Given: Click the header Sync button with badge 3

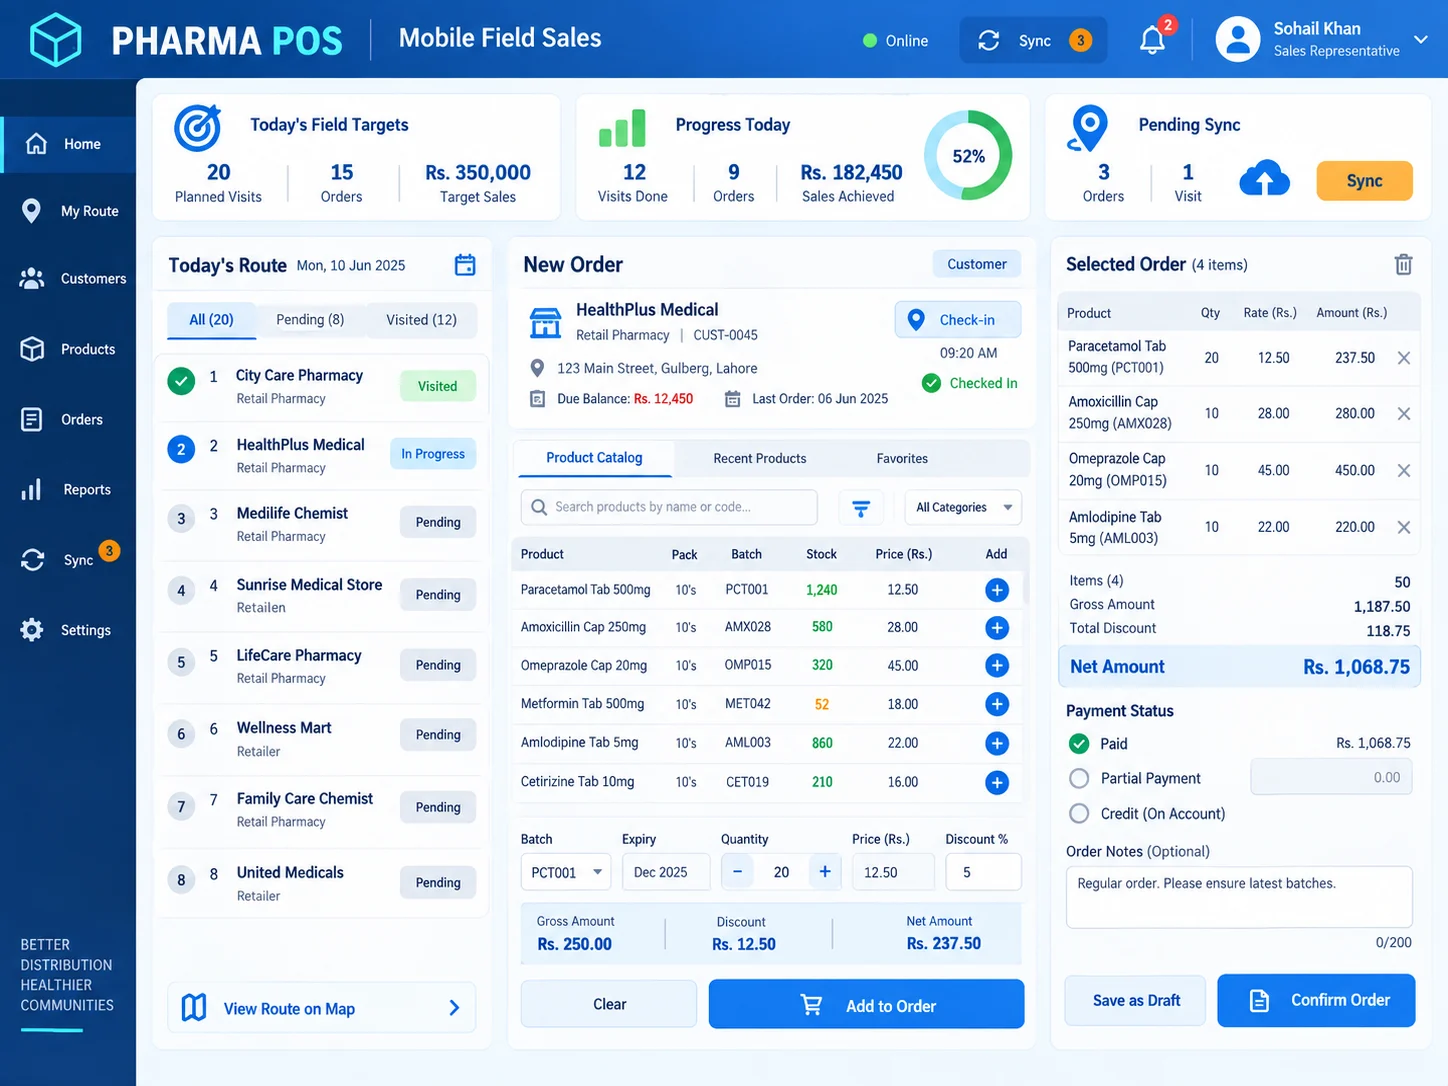Looking at the screenshot, I should [1034, 40].
